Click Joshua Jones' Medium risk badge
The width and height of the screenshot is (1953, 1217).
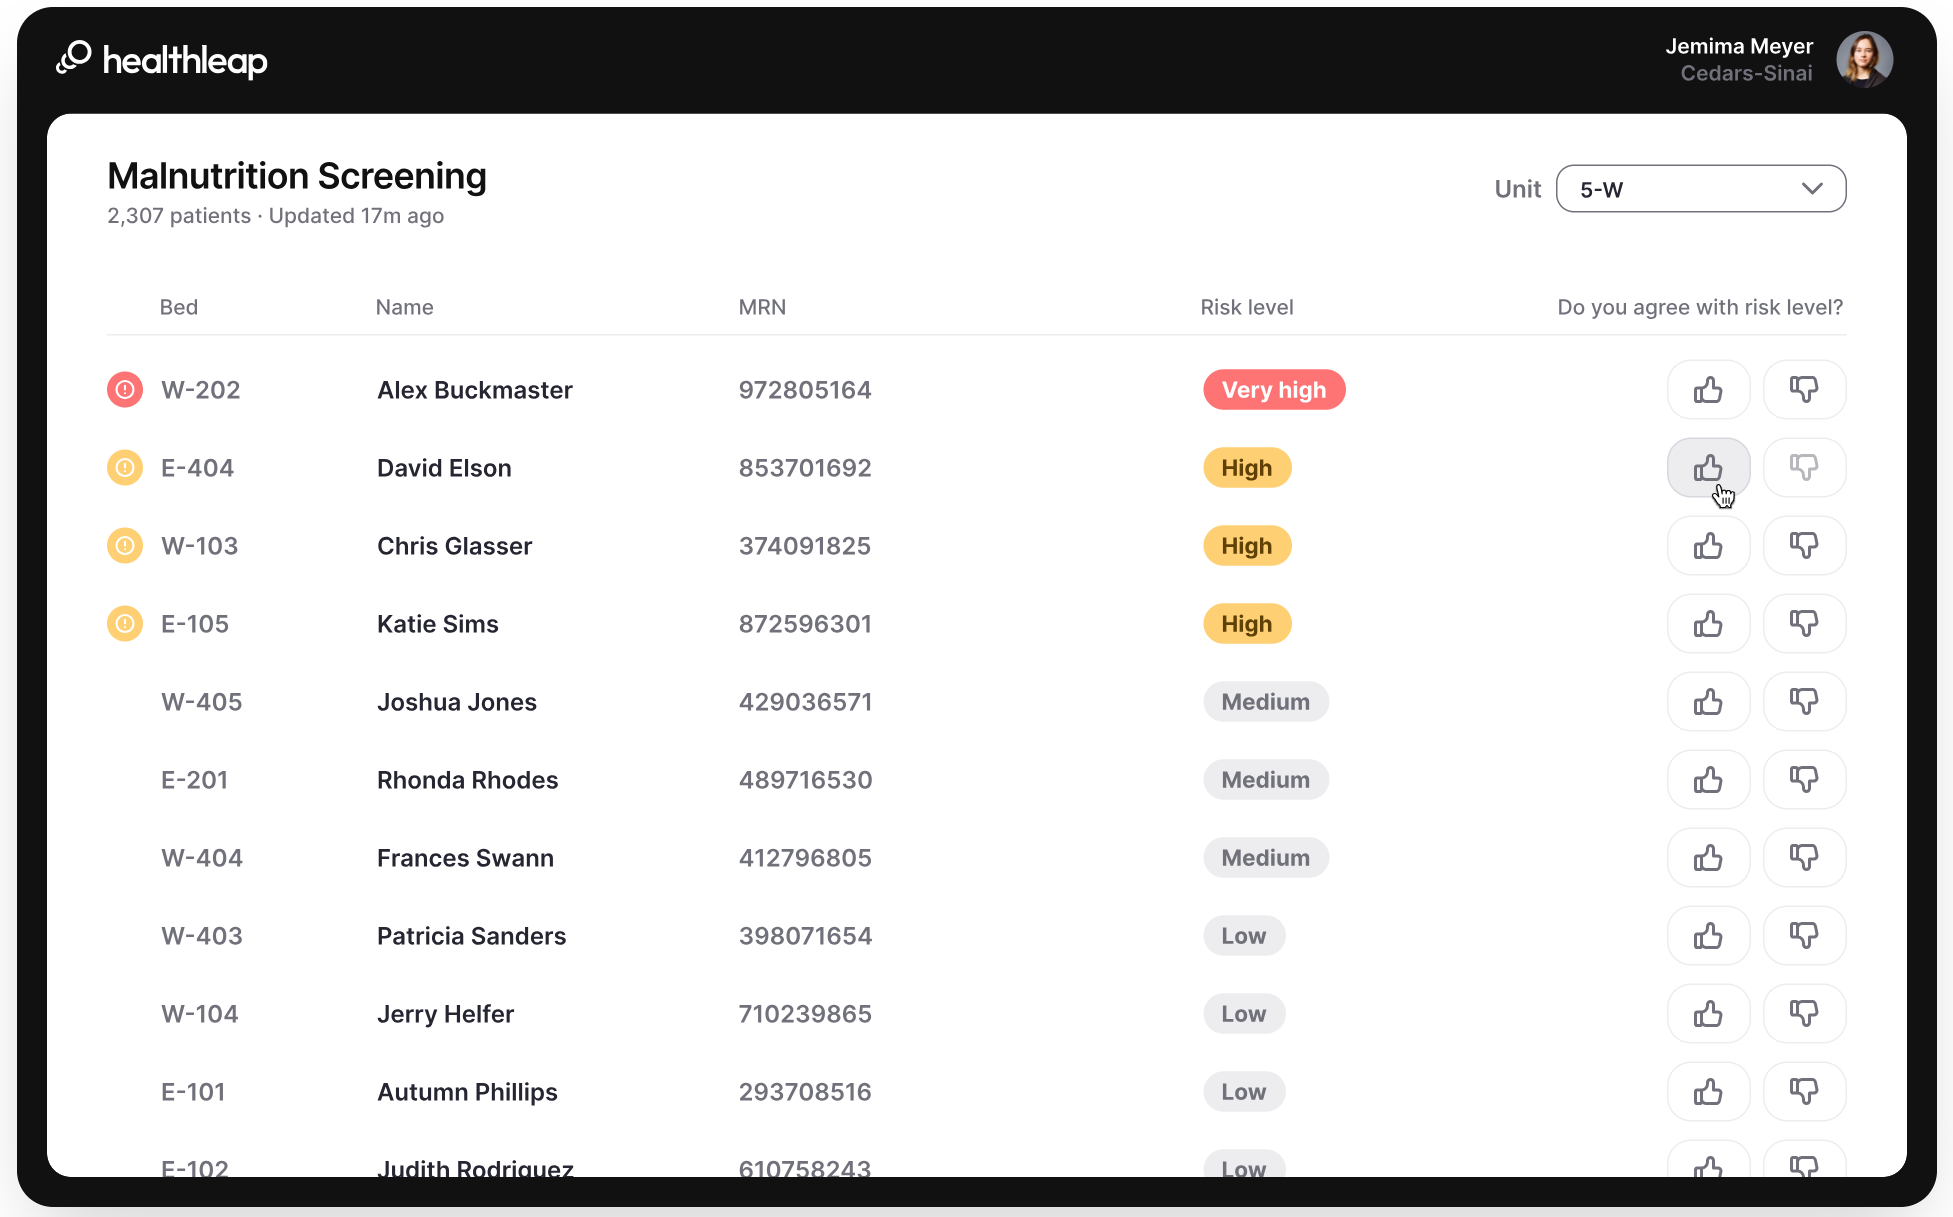click(1266, 701)
